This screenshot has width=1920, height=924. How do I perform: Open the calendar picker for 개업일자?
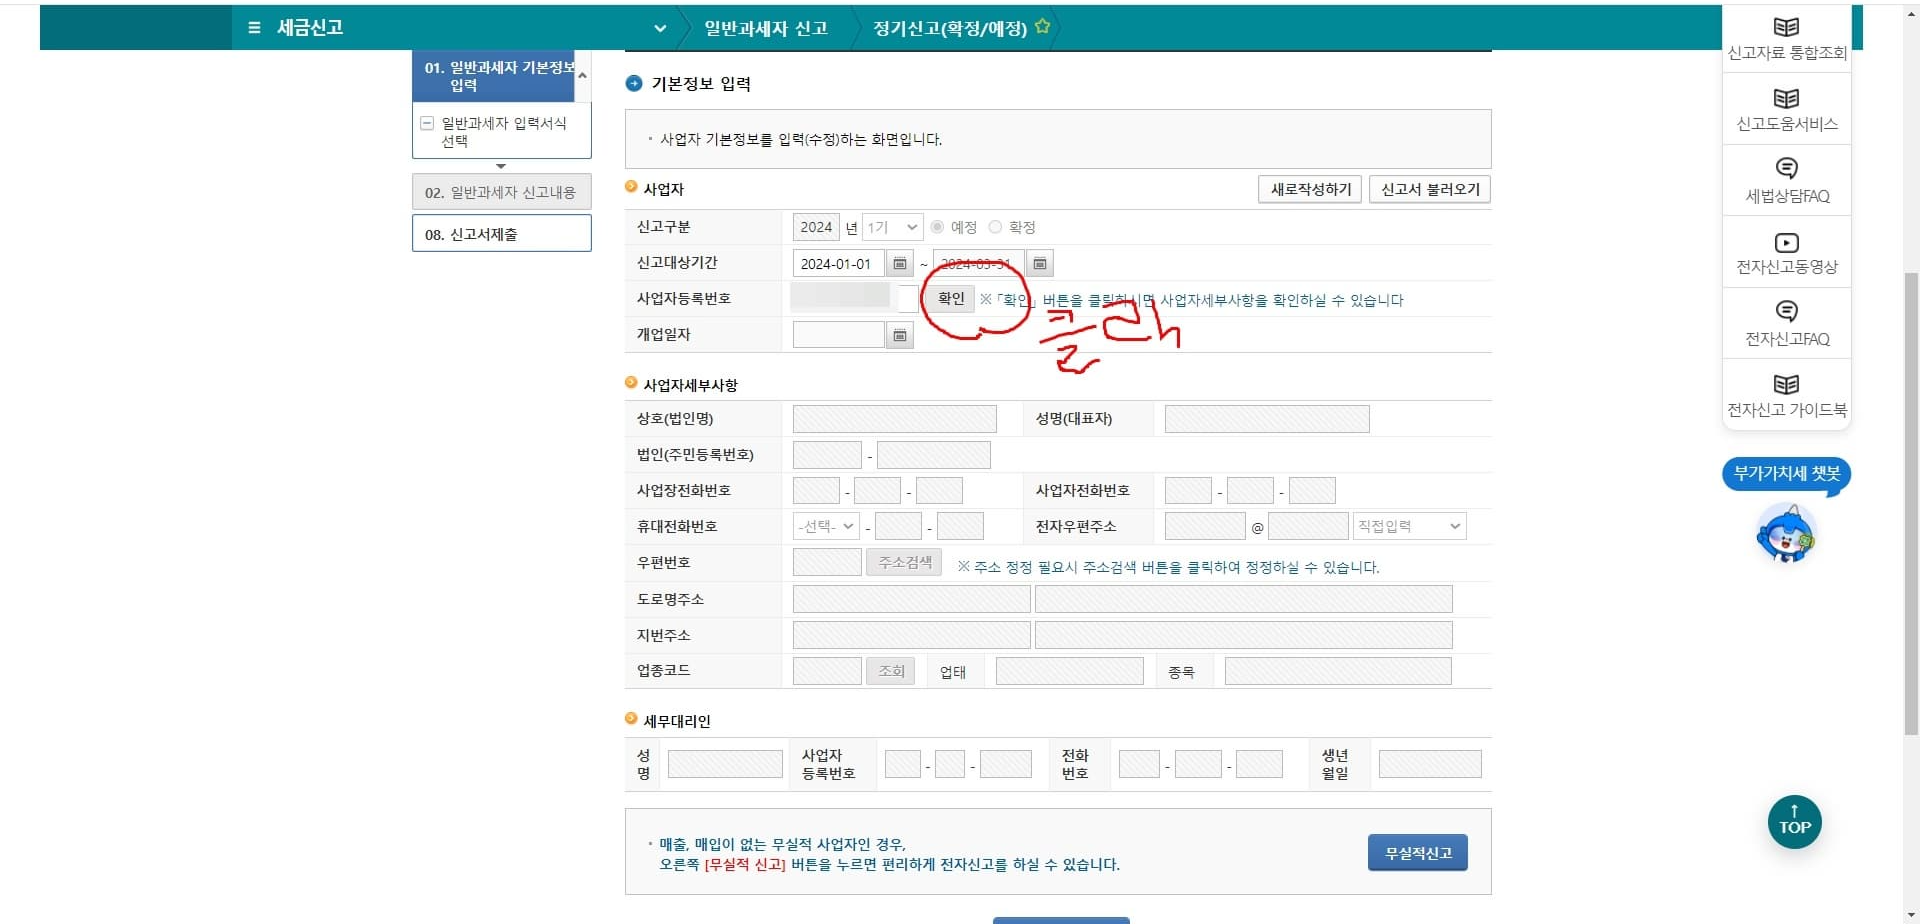(899, 335)
